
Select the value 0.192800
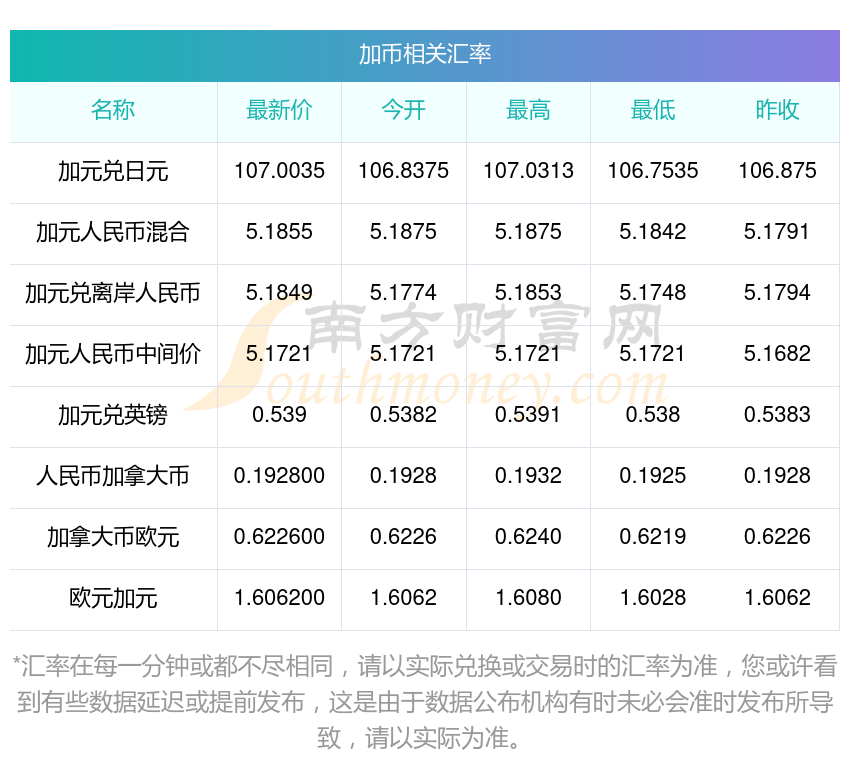[x=279, y=476]
